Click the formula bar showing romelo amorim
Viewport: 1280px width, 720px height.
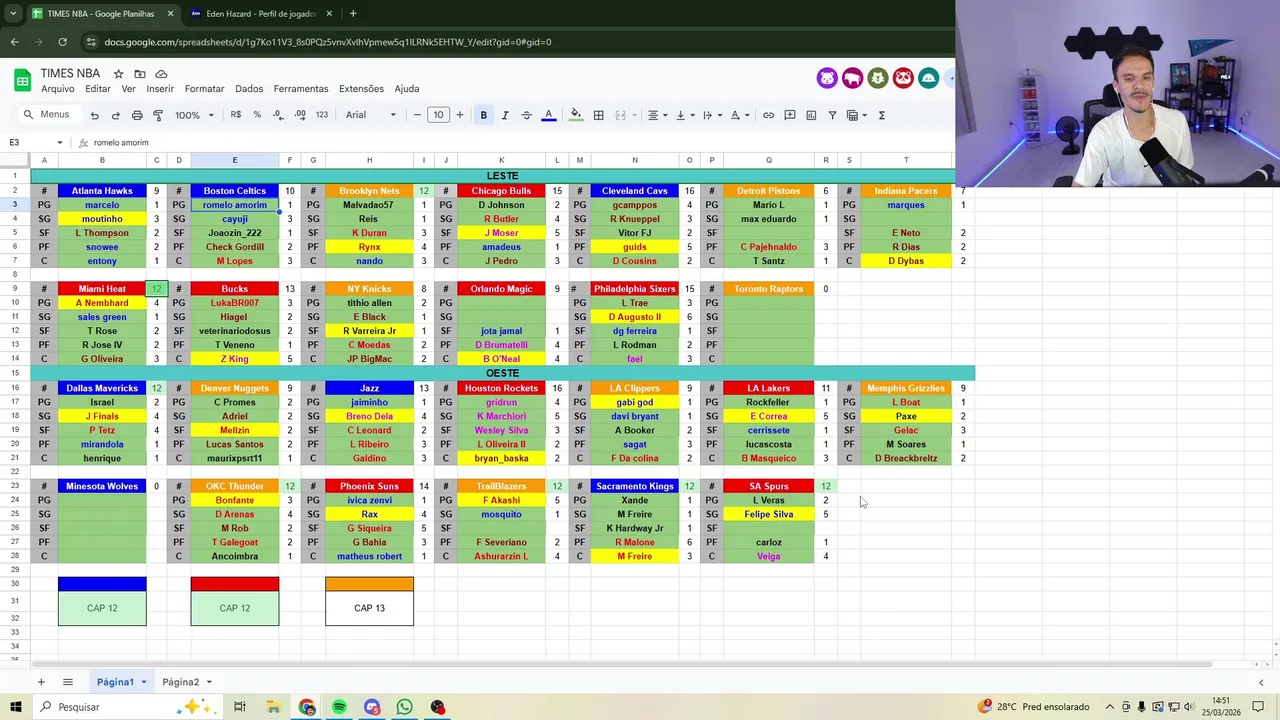coord(520,143)
